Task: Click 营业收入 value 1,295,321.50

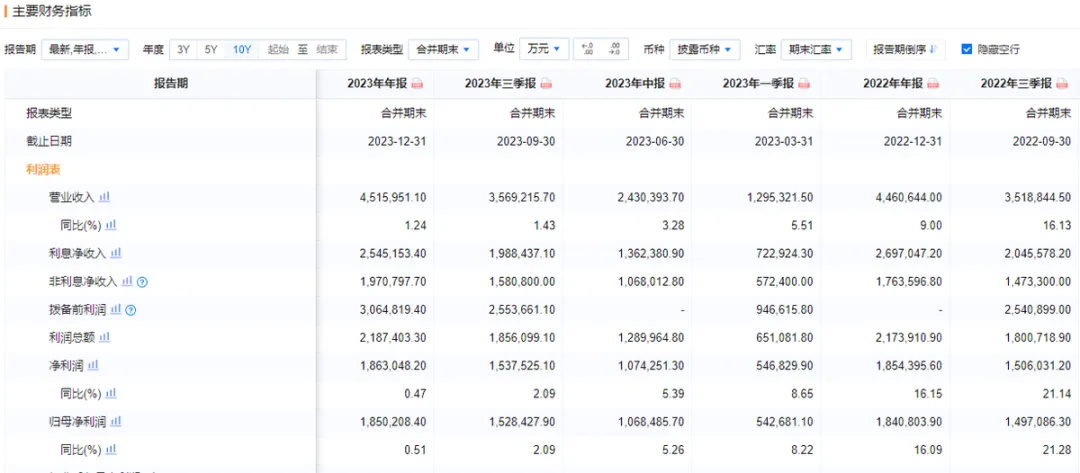Action: [779, 197]
